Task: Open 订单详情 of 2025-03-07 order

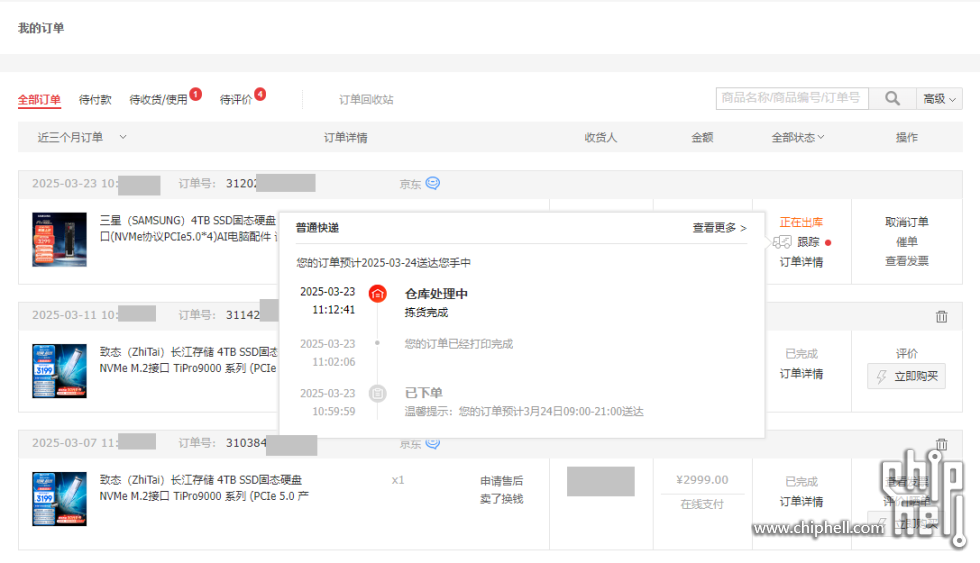Action: pyautogui.click(x=801, y=501)
